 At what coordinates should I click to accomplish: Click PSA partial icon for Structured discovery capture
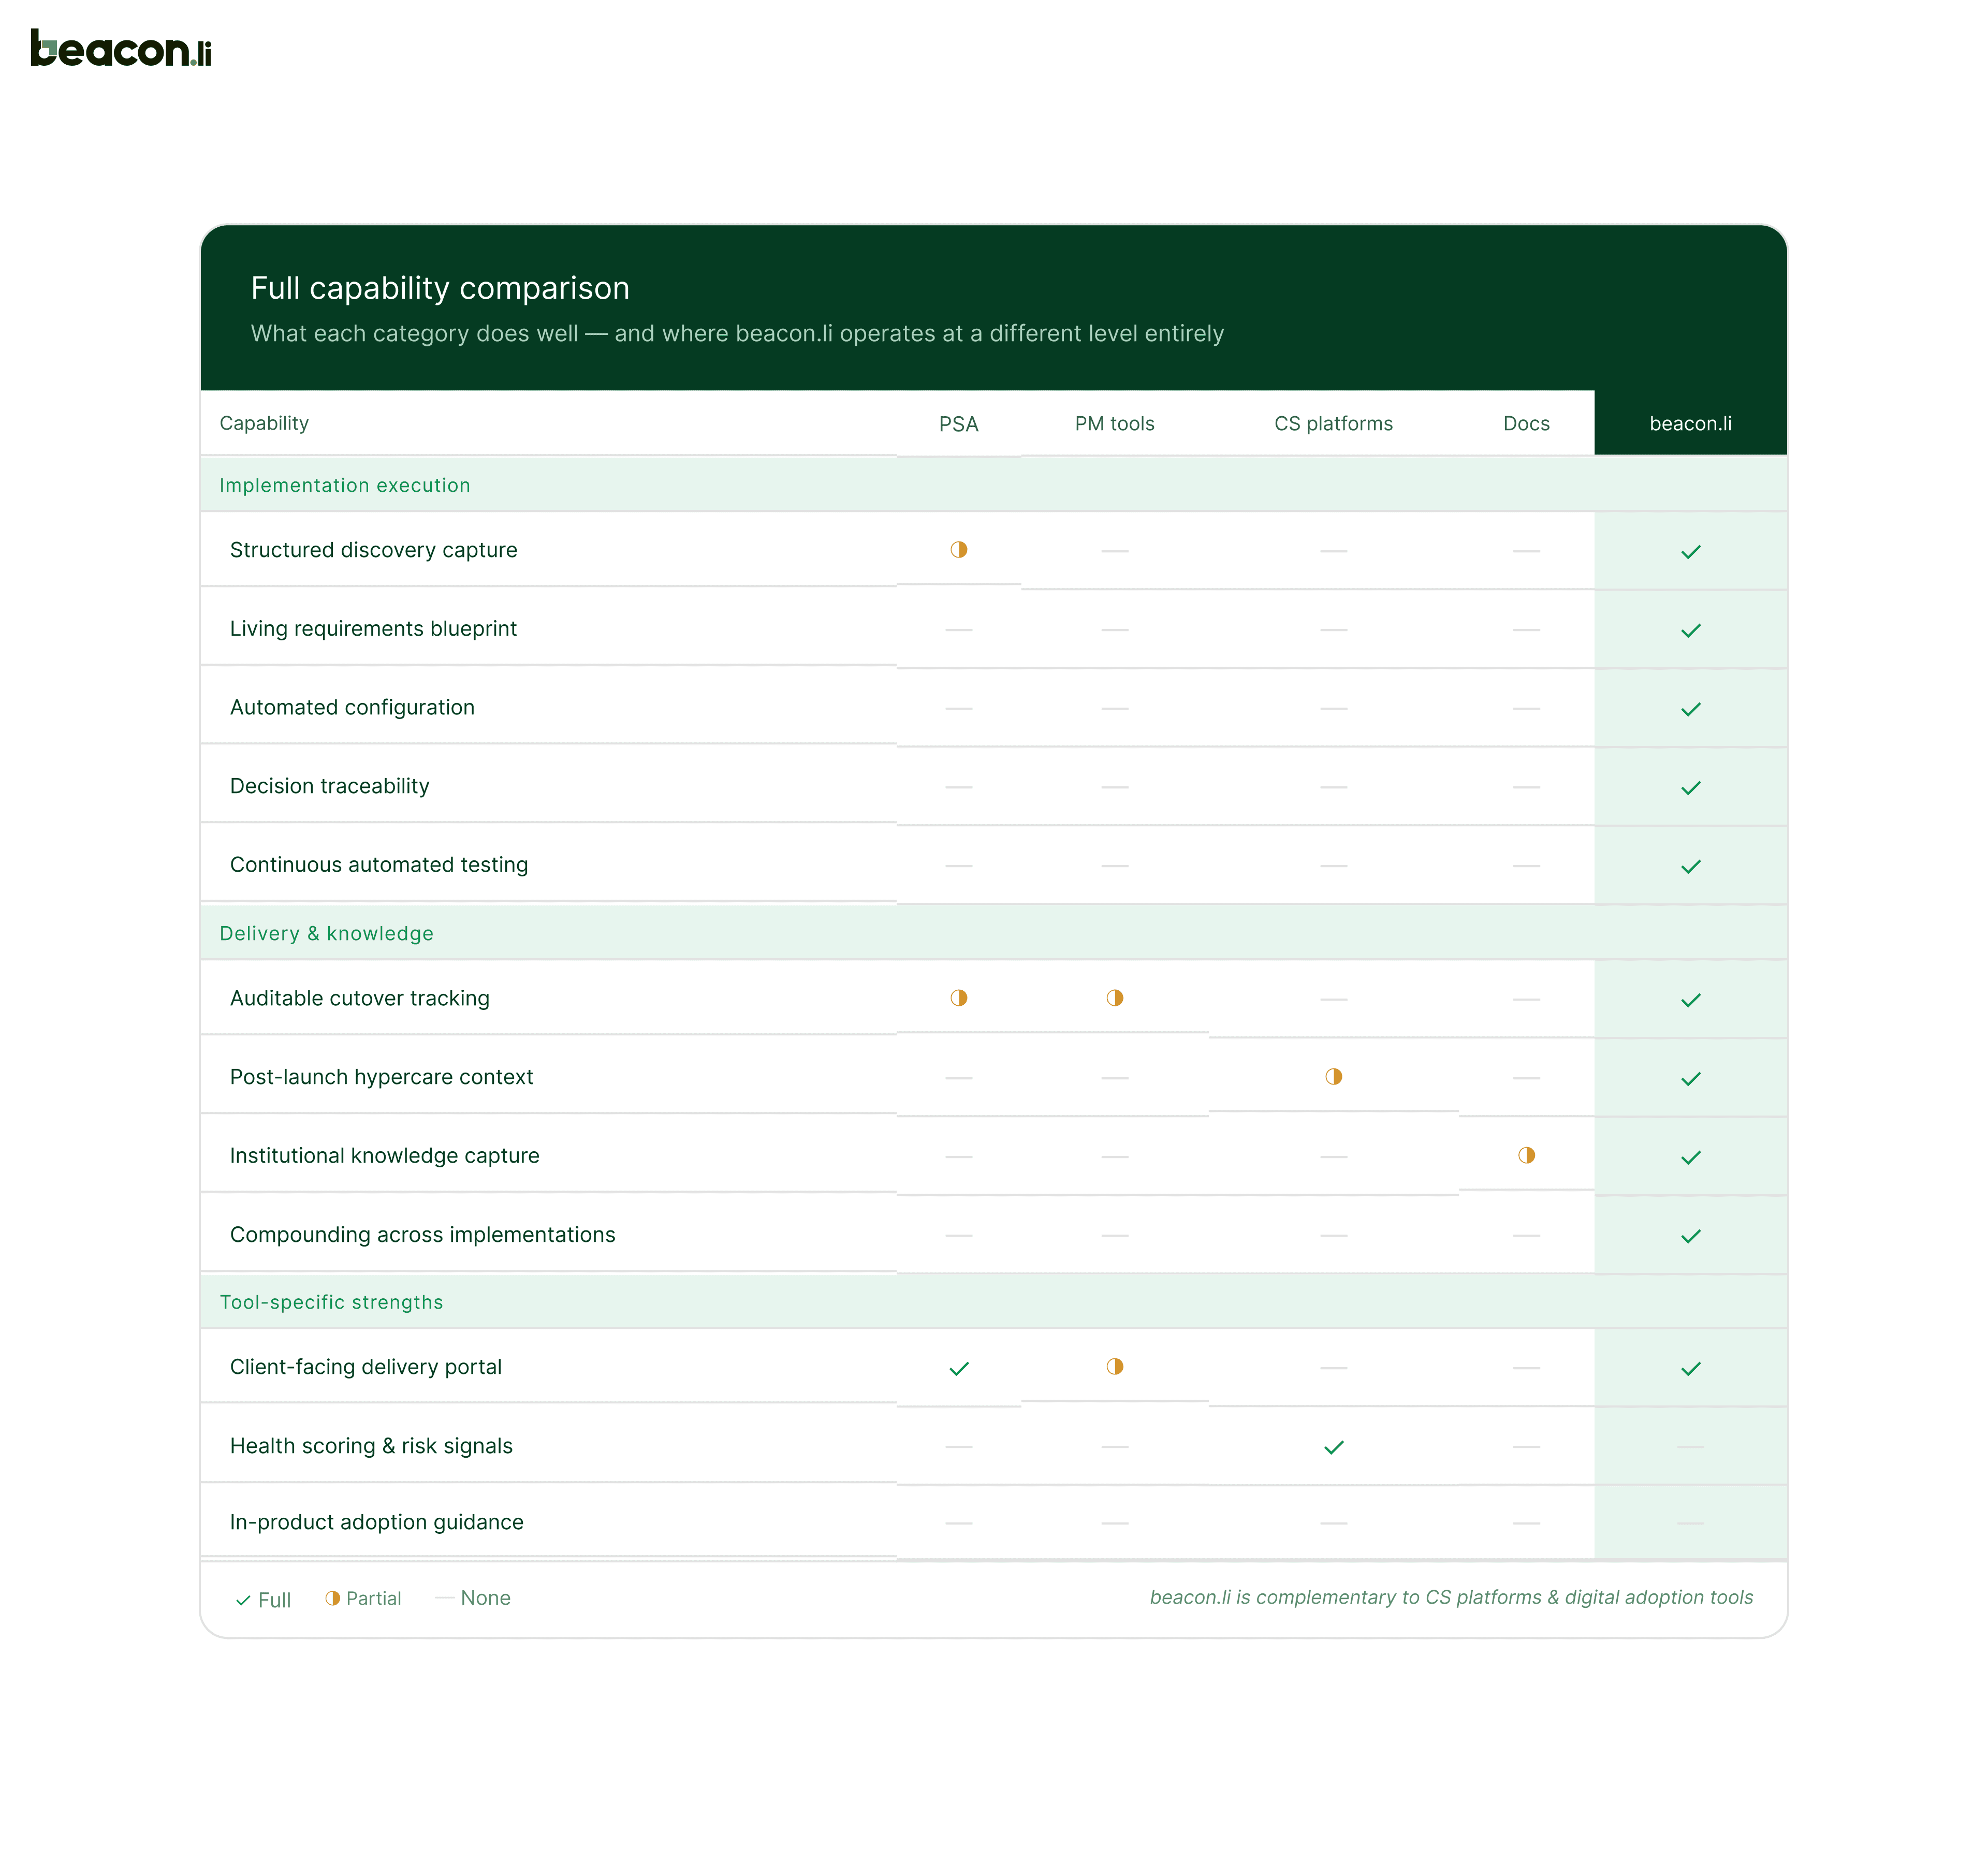click(958, 549)
